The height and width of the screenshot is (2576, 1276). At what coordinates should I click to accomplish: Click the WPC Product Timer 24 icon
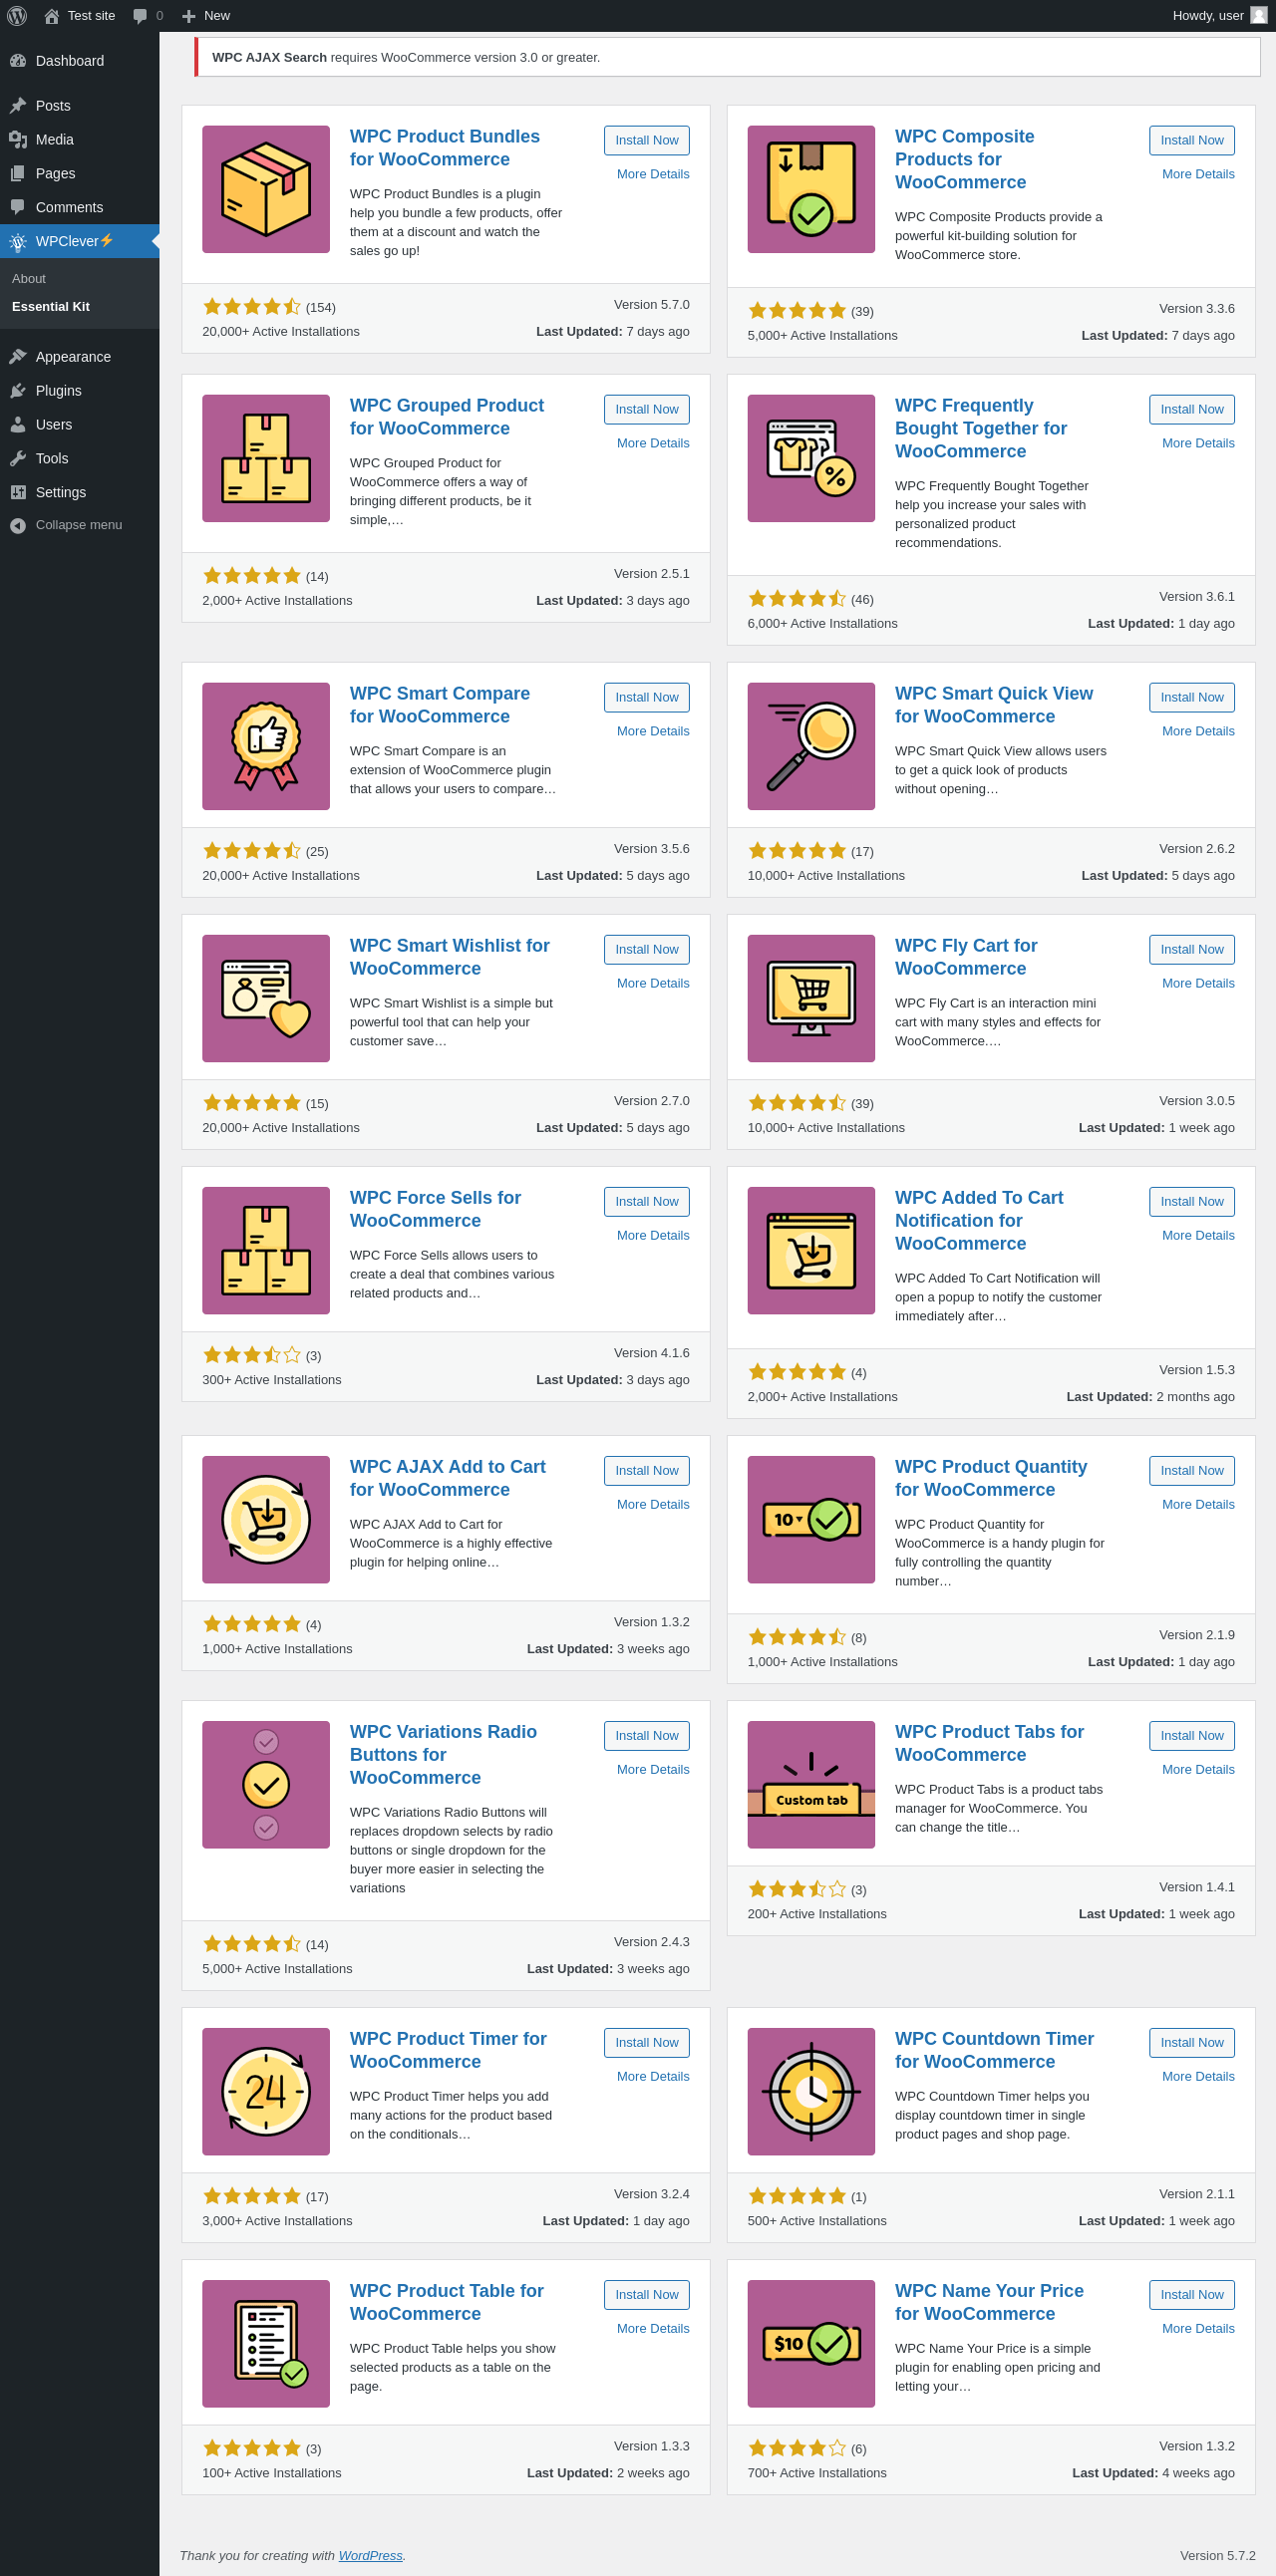click(266, 2091)
